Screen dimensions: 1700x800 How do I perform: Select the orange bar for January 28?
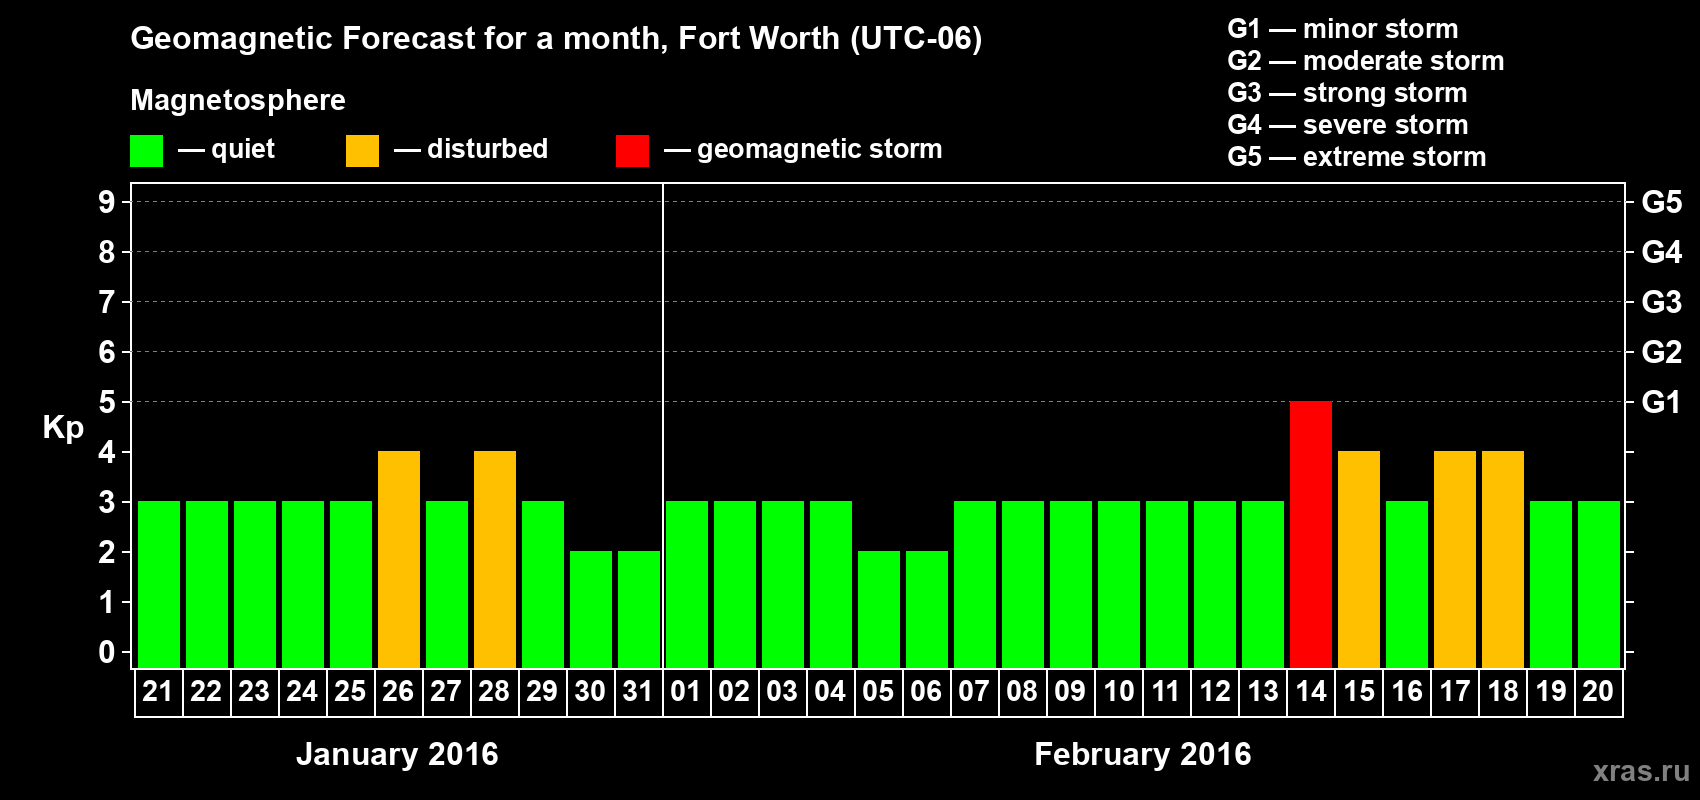click(495, 559)
